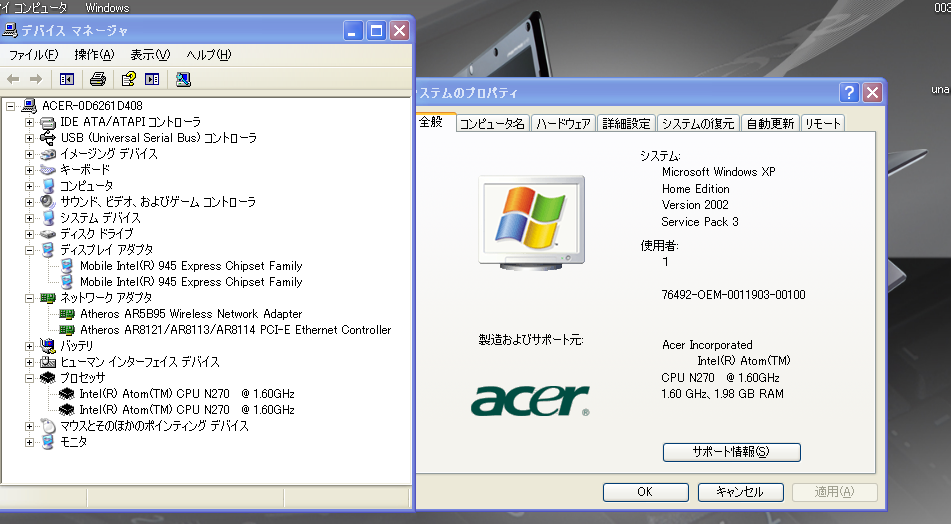This screenshot has width=951, height=524.
Task: Select second Mobile Intel(R) 945 Express Chipset Family
Action: tap(191, 282)
